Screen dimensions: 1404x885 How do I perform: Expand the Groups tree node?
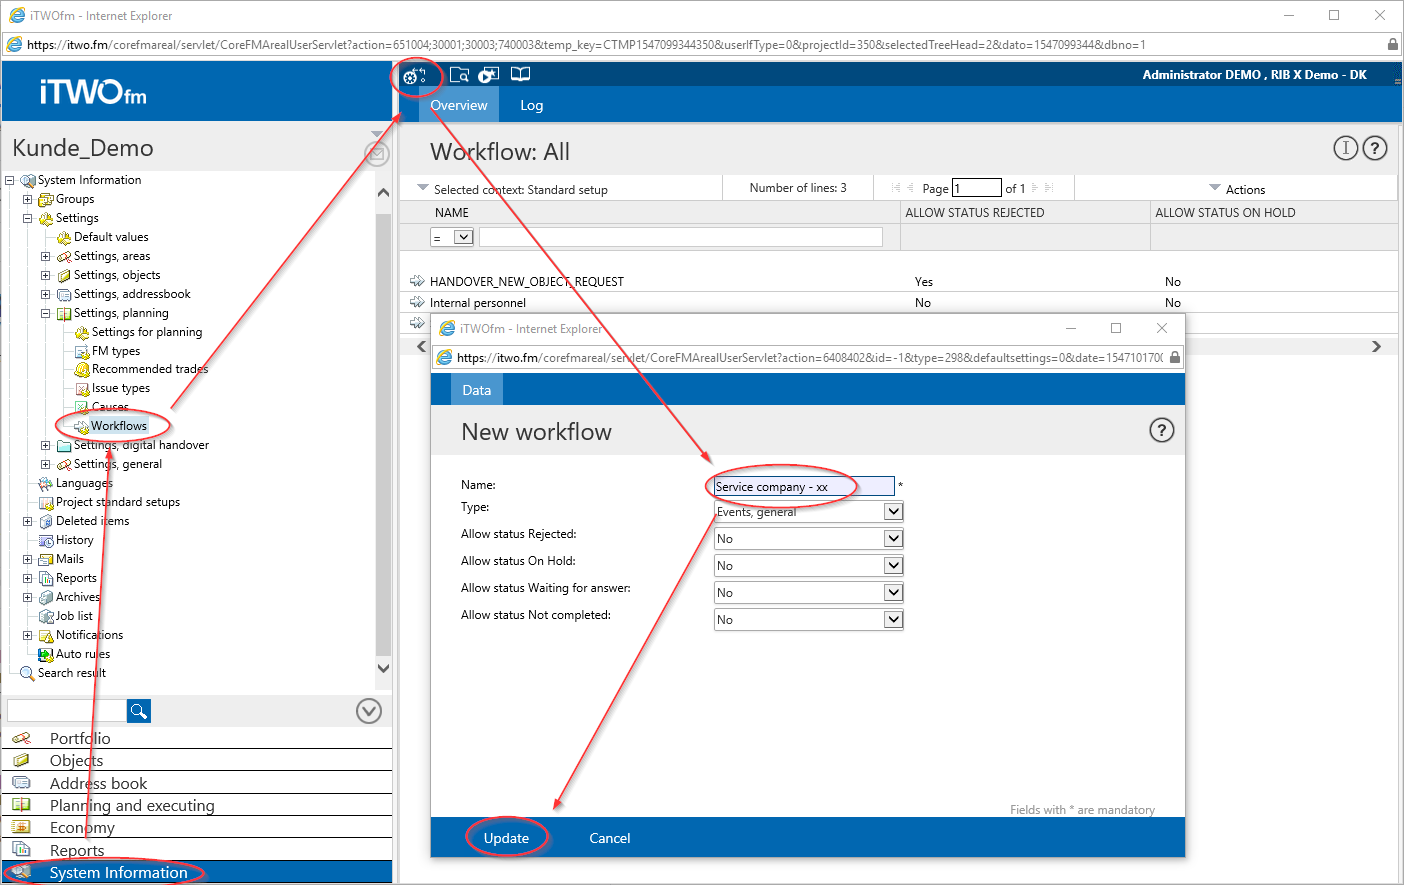pyautogui.click(x=28, y=199)
